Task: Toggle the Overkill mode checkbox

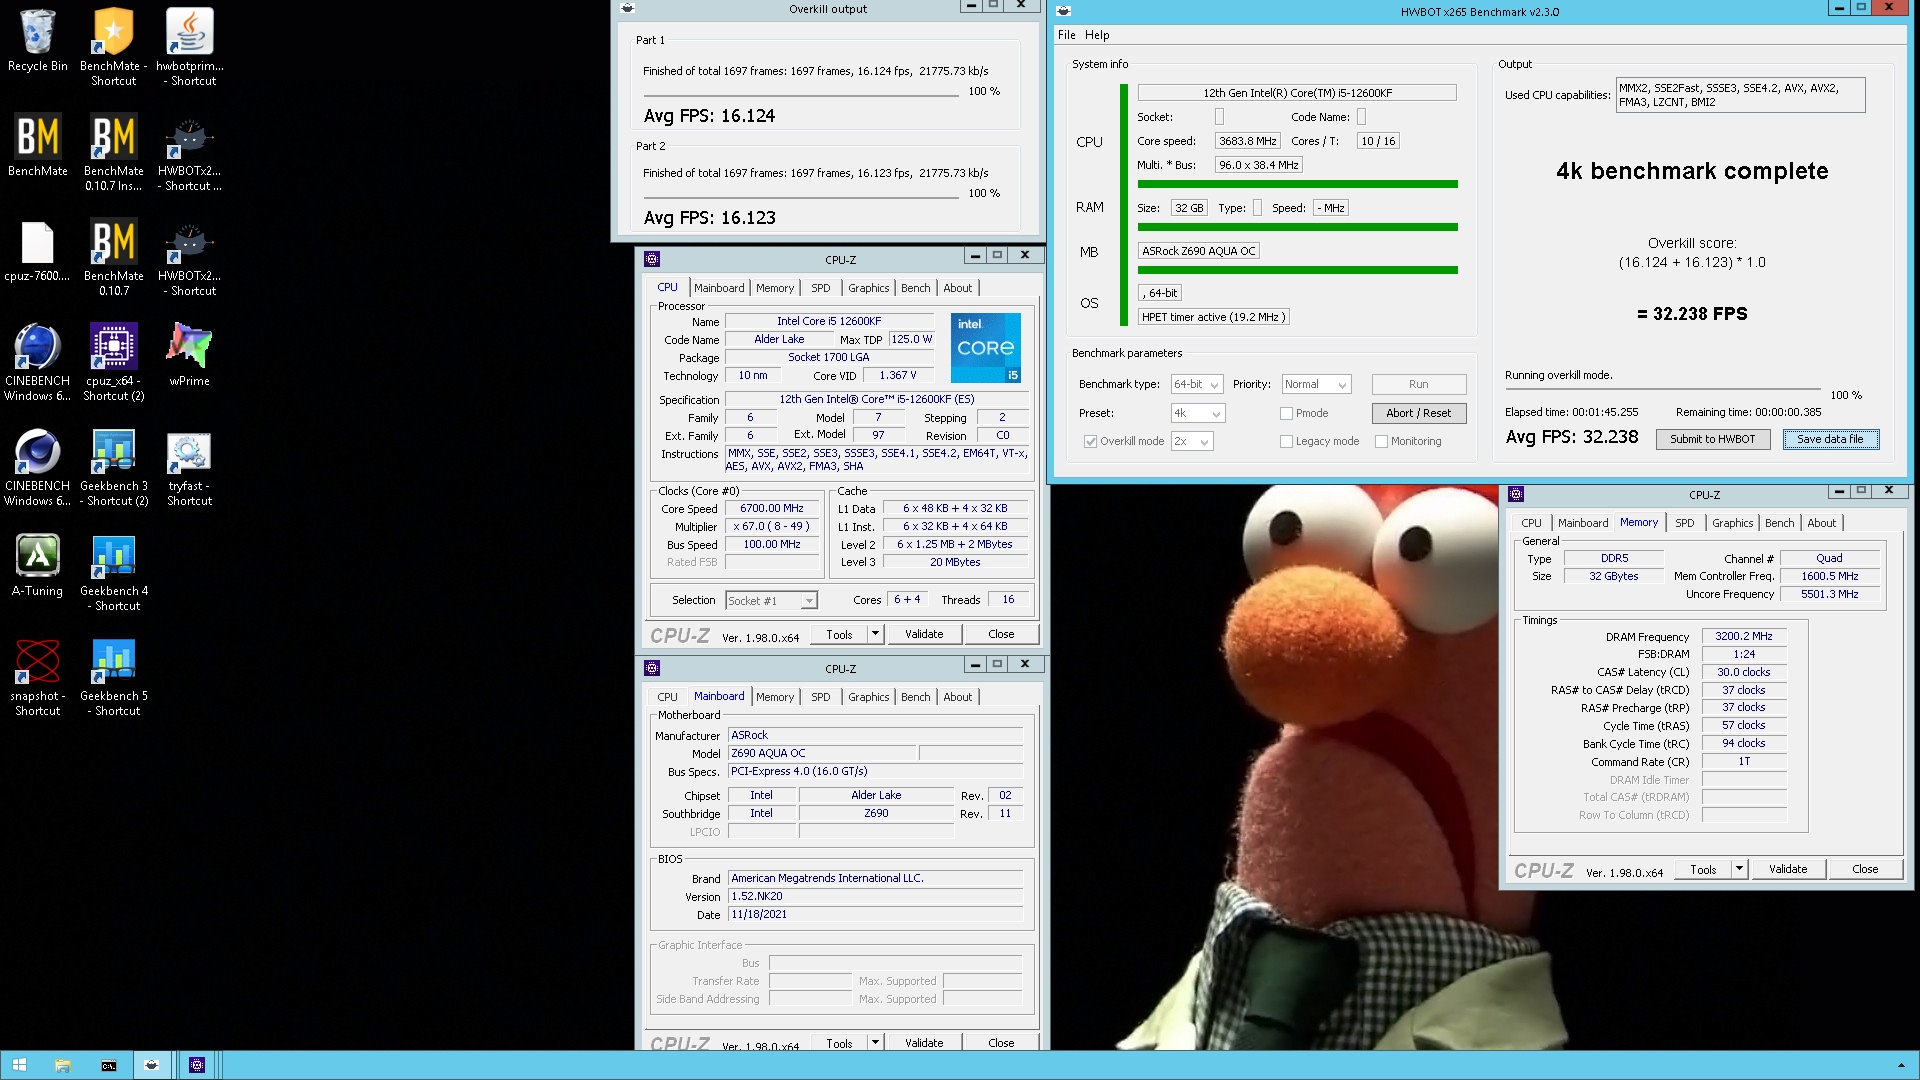Action: 1090,441
